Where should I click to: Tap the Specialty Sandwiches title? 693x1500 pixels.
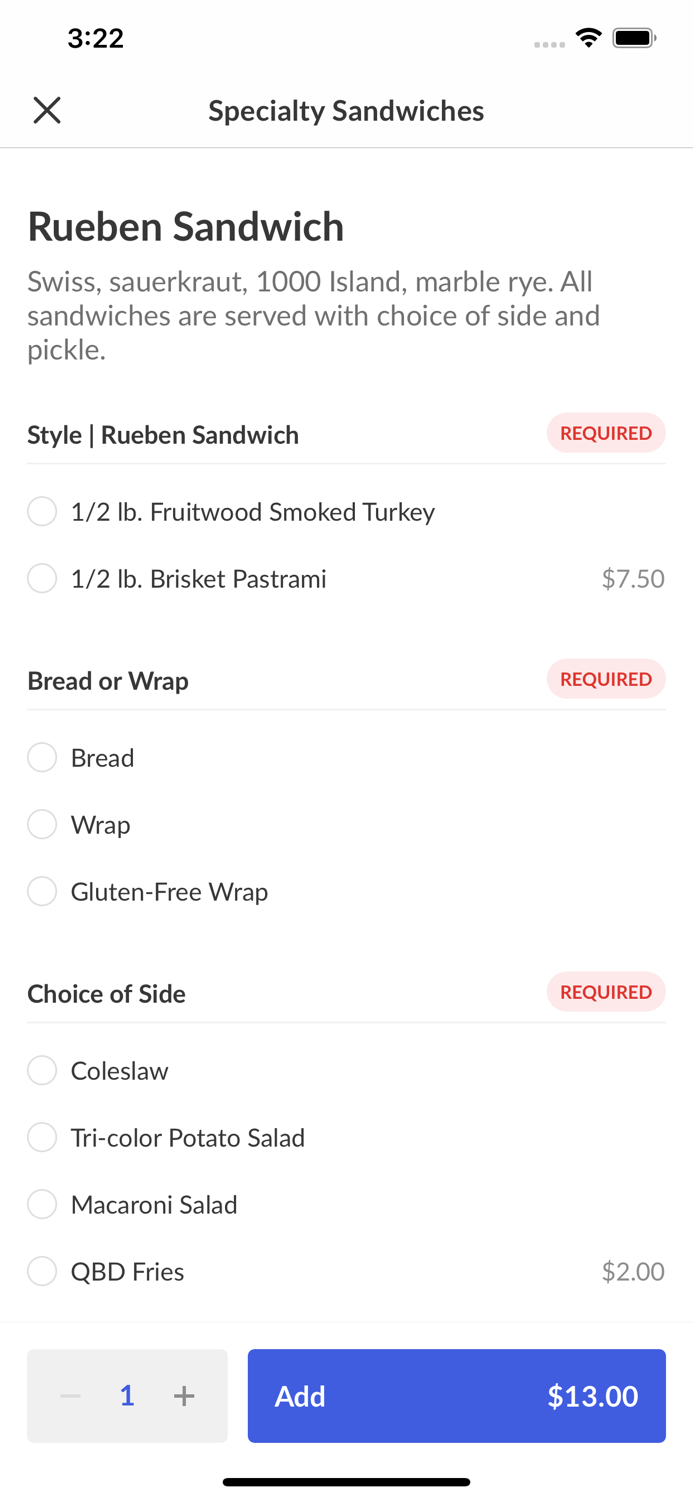(346, 110)
